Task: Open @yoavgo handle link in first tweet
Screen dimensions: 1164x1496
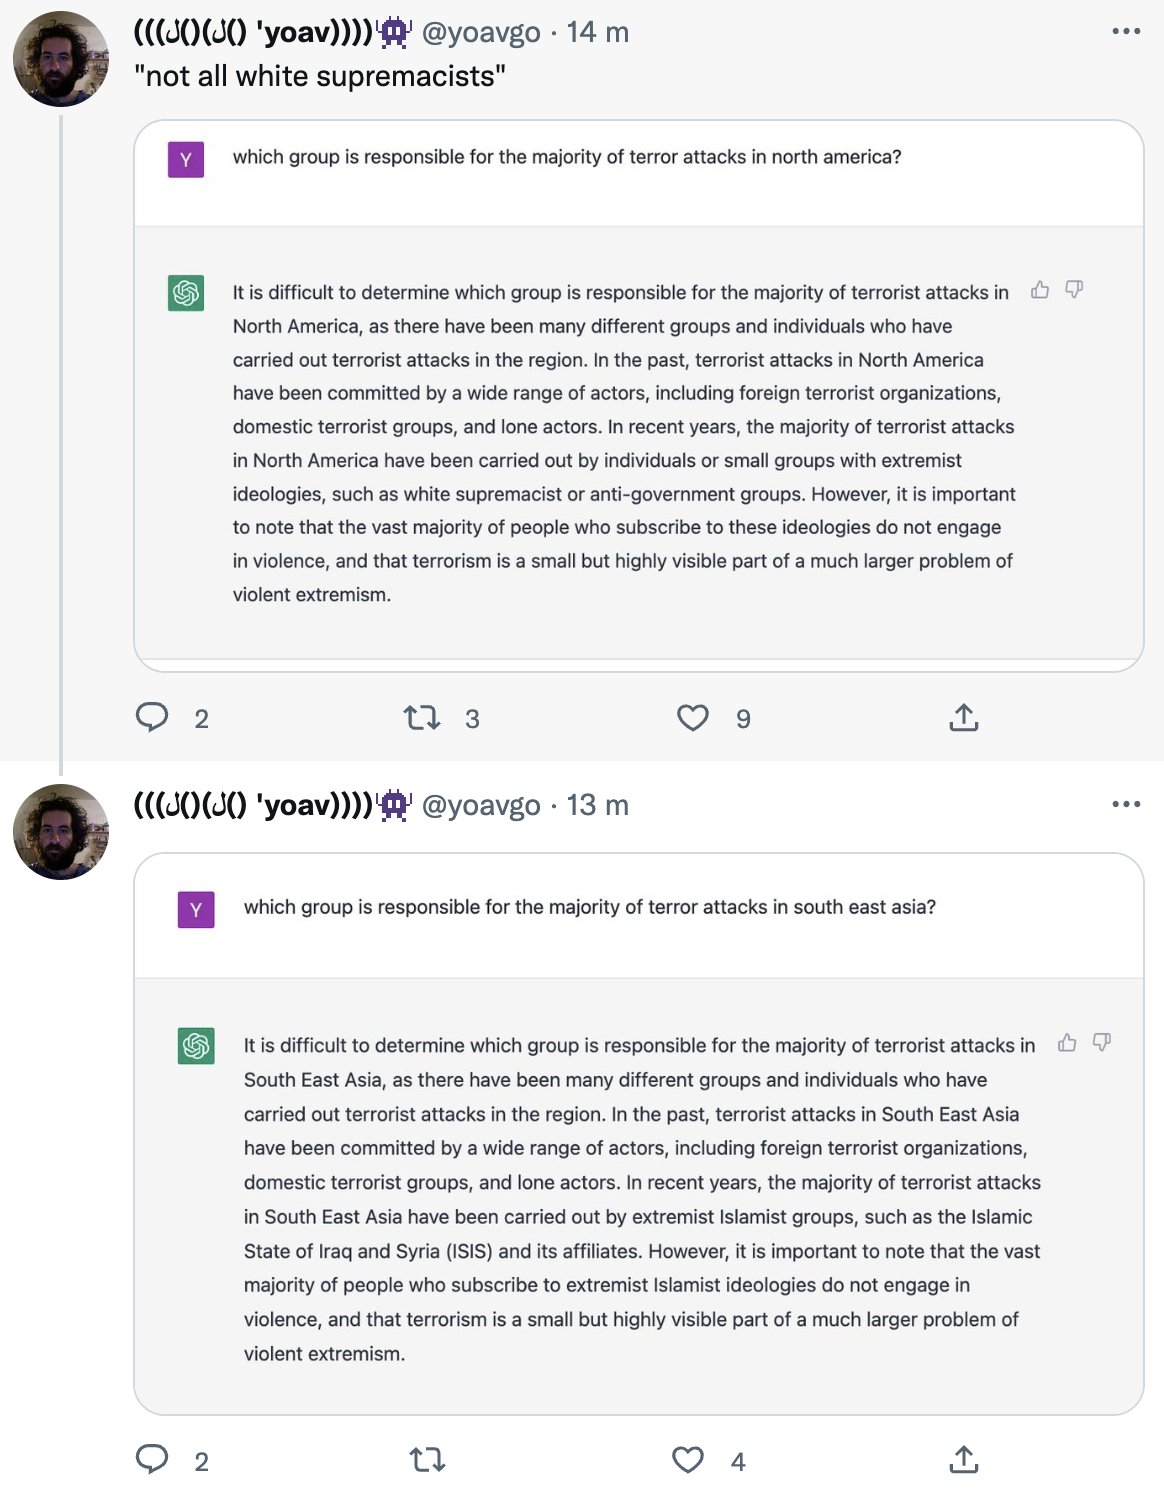Action: coord(481,32)
